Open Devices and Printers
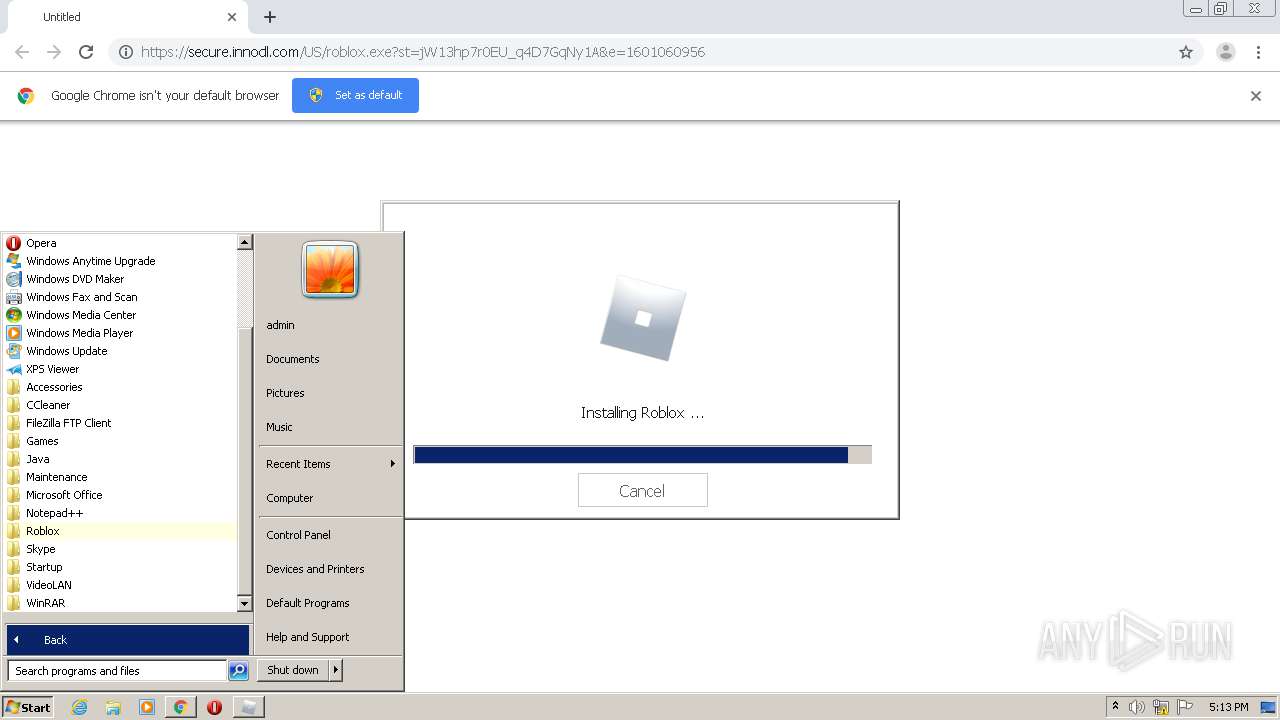The width and height of the screenshot is (1280, 720). coord(330,569)
